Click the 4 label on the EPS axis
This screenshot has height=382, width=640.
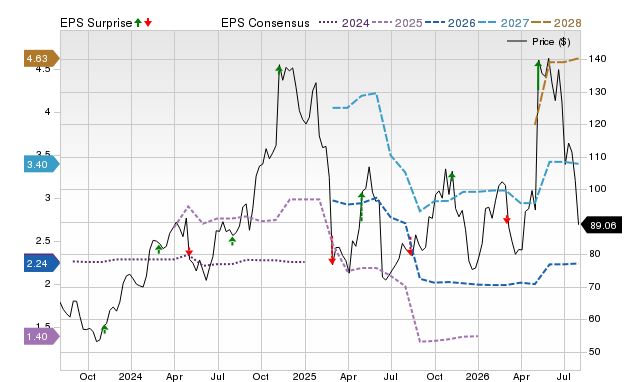pos(47,112)
